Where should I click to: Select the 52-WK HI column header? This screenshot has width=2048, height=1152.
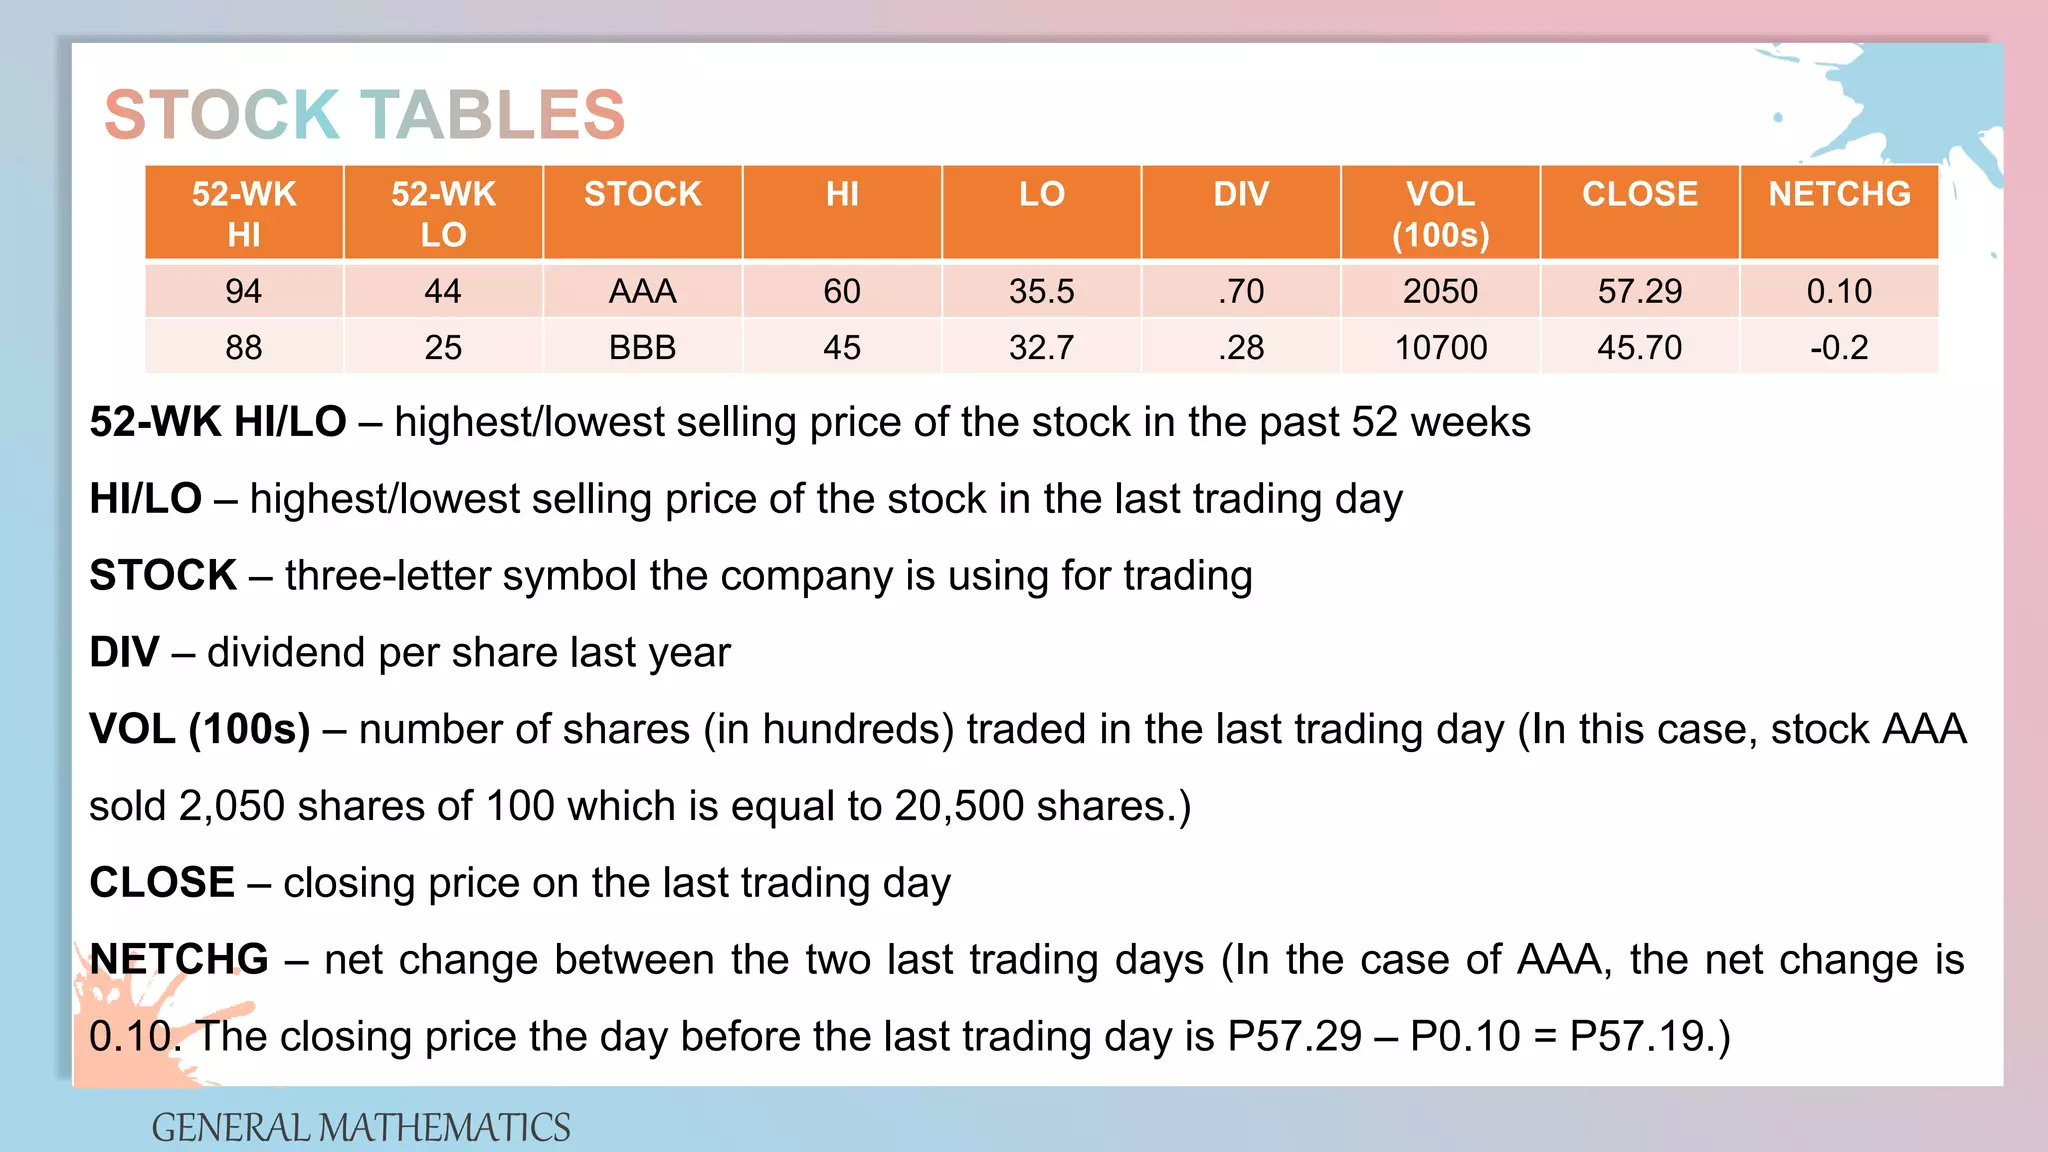[244, 213]
